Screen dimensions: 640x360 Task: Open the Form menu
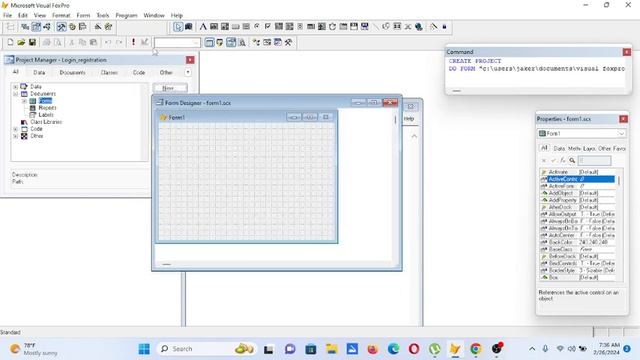[83, 15]
